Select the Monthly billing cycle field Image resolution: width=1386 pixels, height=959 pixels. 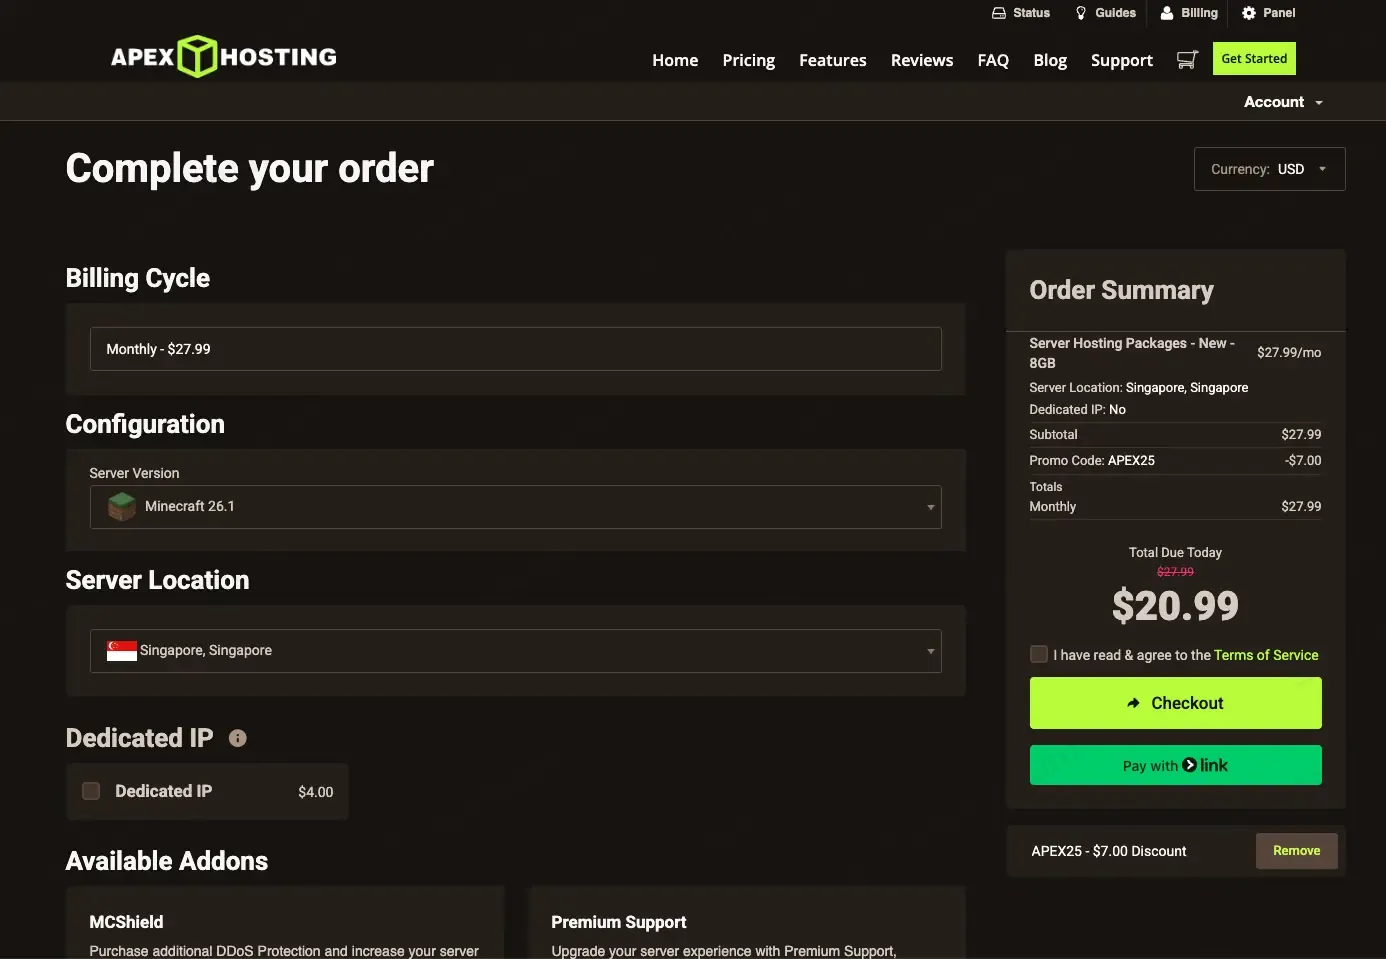coord(516,349)
